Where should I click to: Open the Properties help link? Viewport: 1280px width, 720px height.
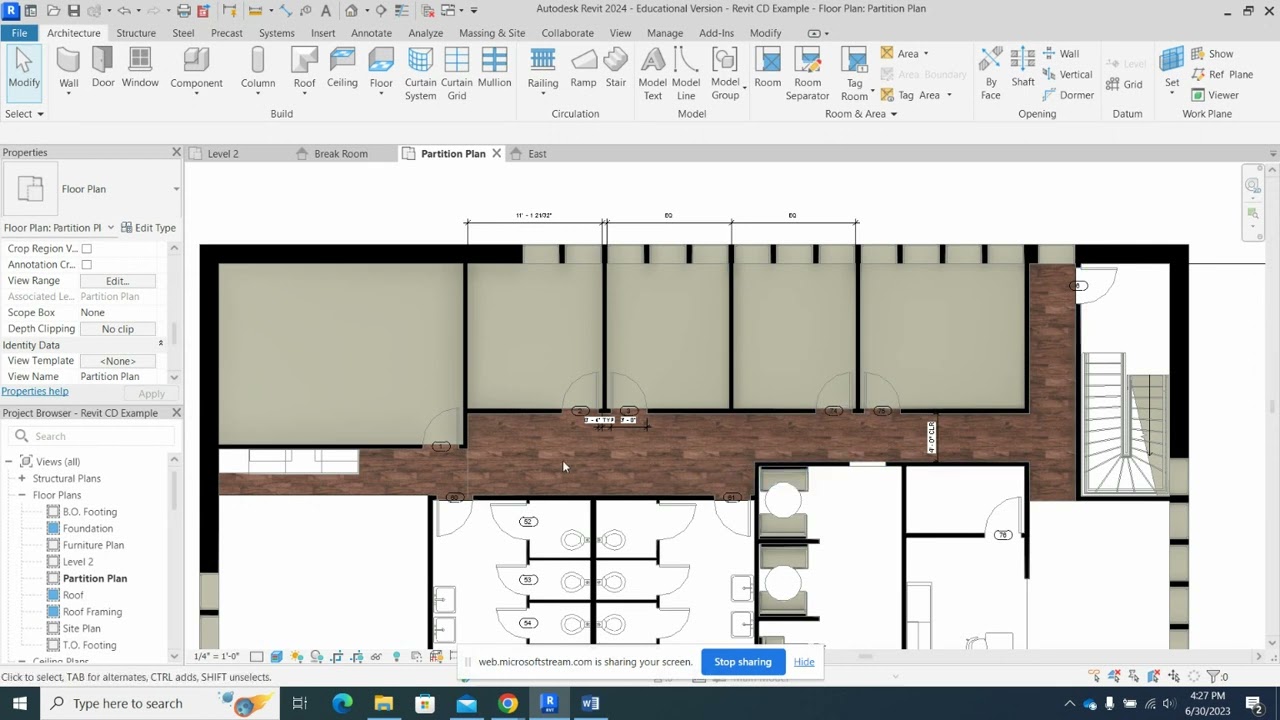[x=35, y=392]
